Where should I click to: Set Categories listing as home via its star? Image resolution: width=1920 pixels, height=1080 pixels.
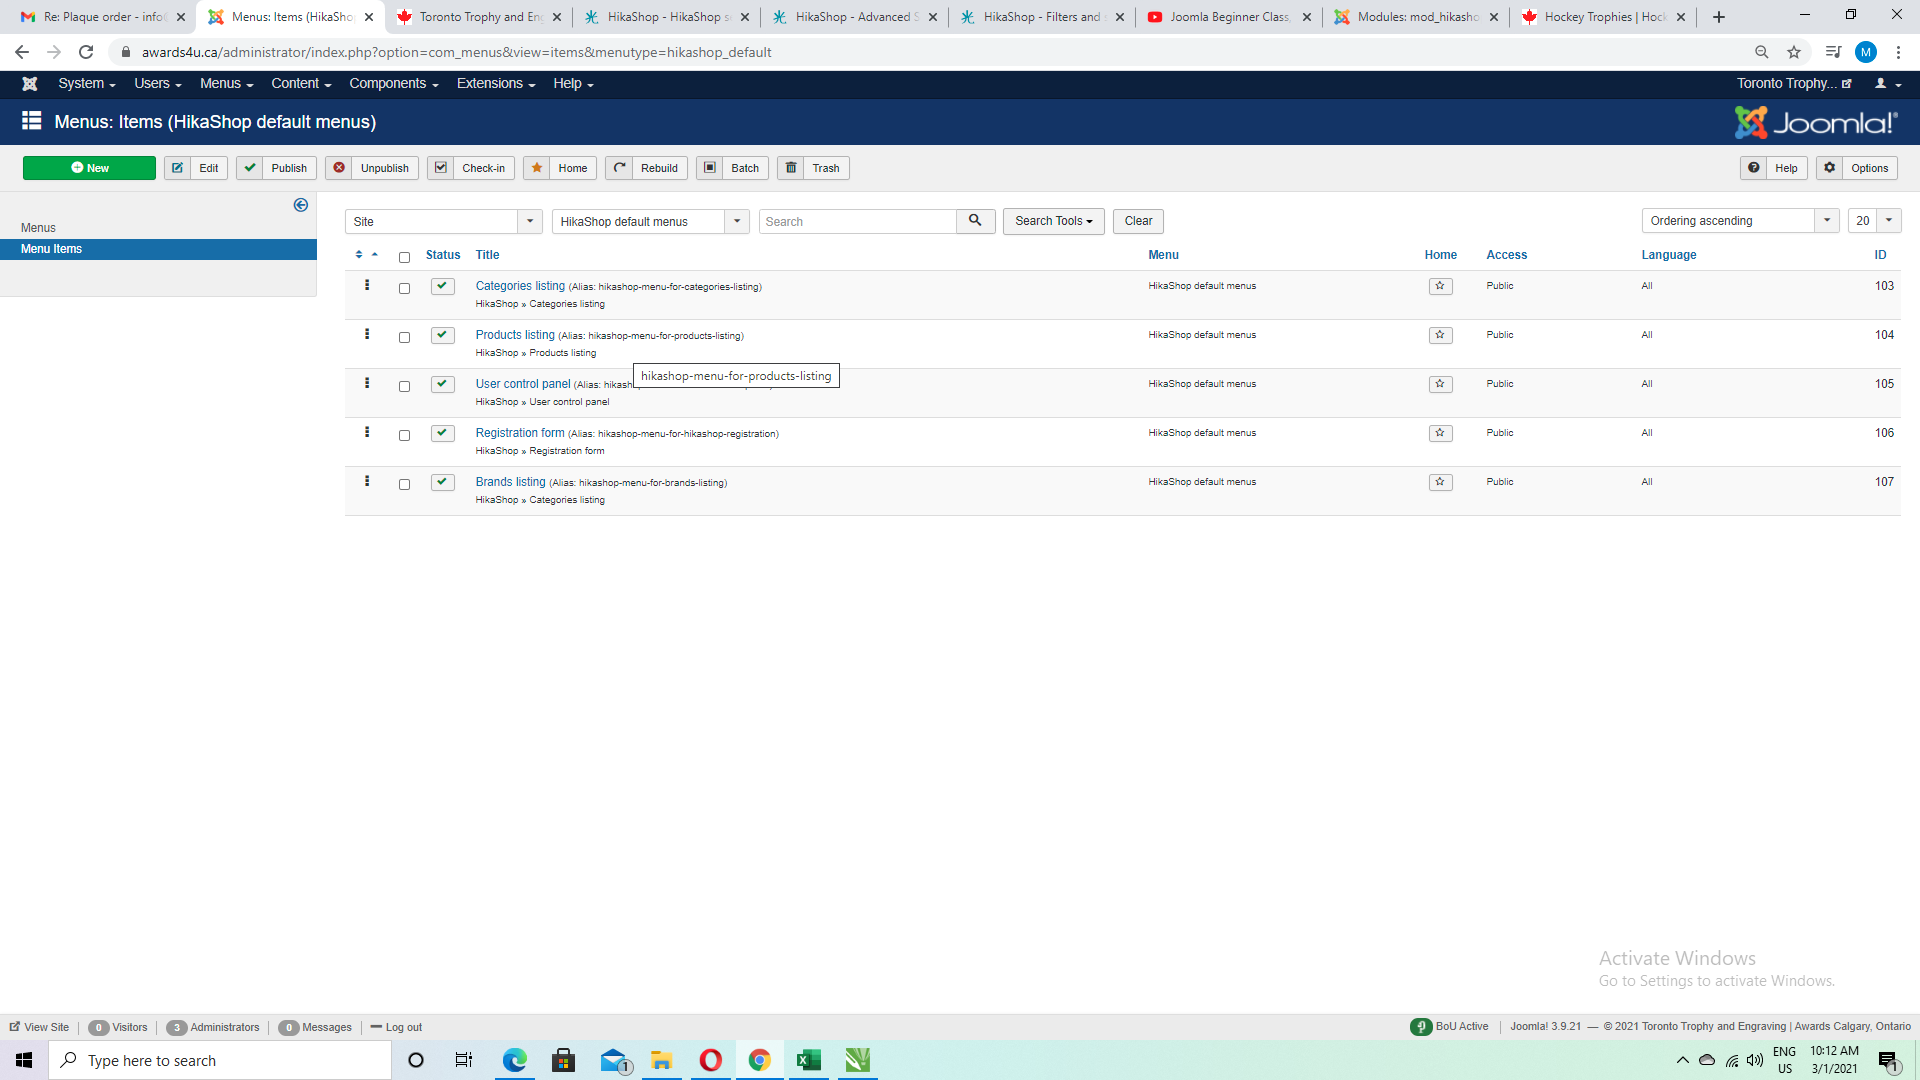(x=1440, y=286)
